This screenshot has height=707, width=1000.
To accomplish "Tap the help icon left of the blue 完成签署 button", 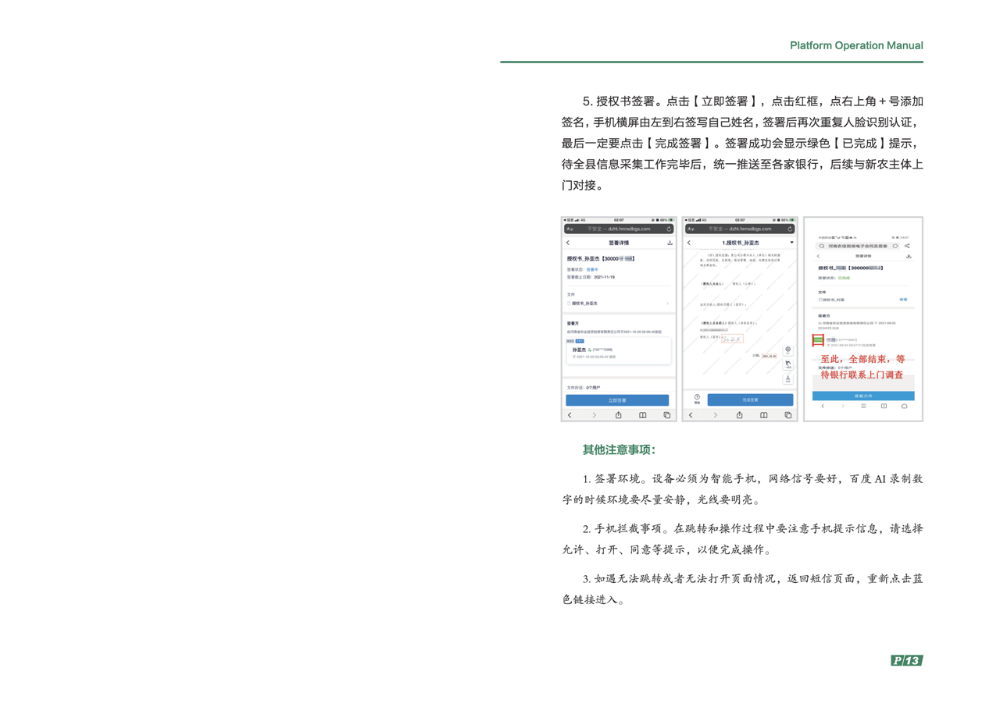I will [696, 398].
